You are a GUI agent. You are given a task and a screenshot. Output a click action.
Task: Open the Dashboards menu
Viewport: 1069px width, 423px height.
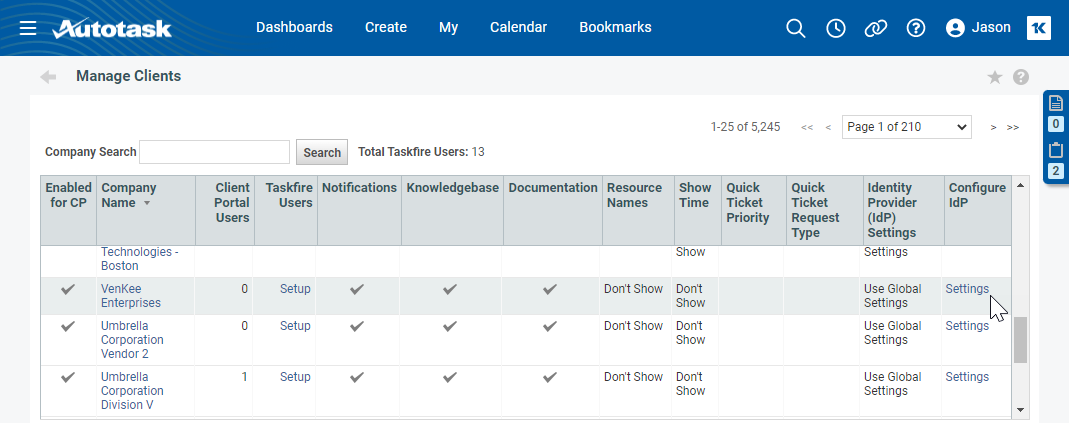tap(294, 28)
